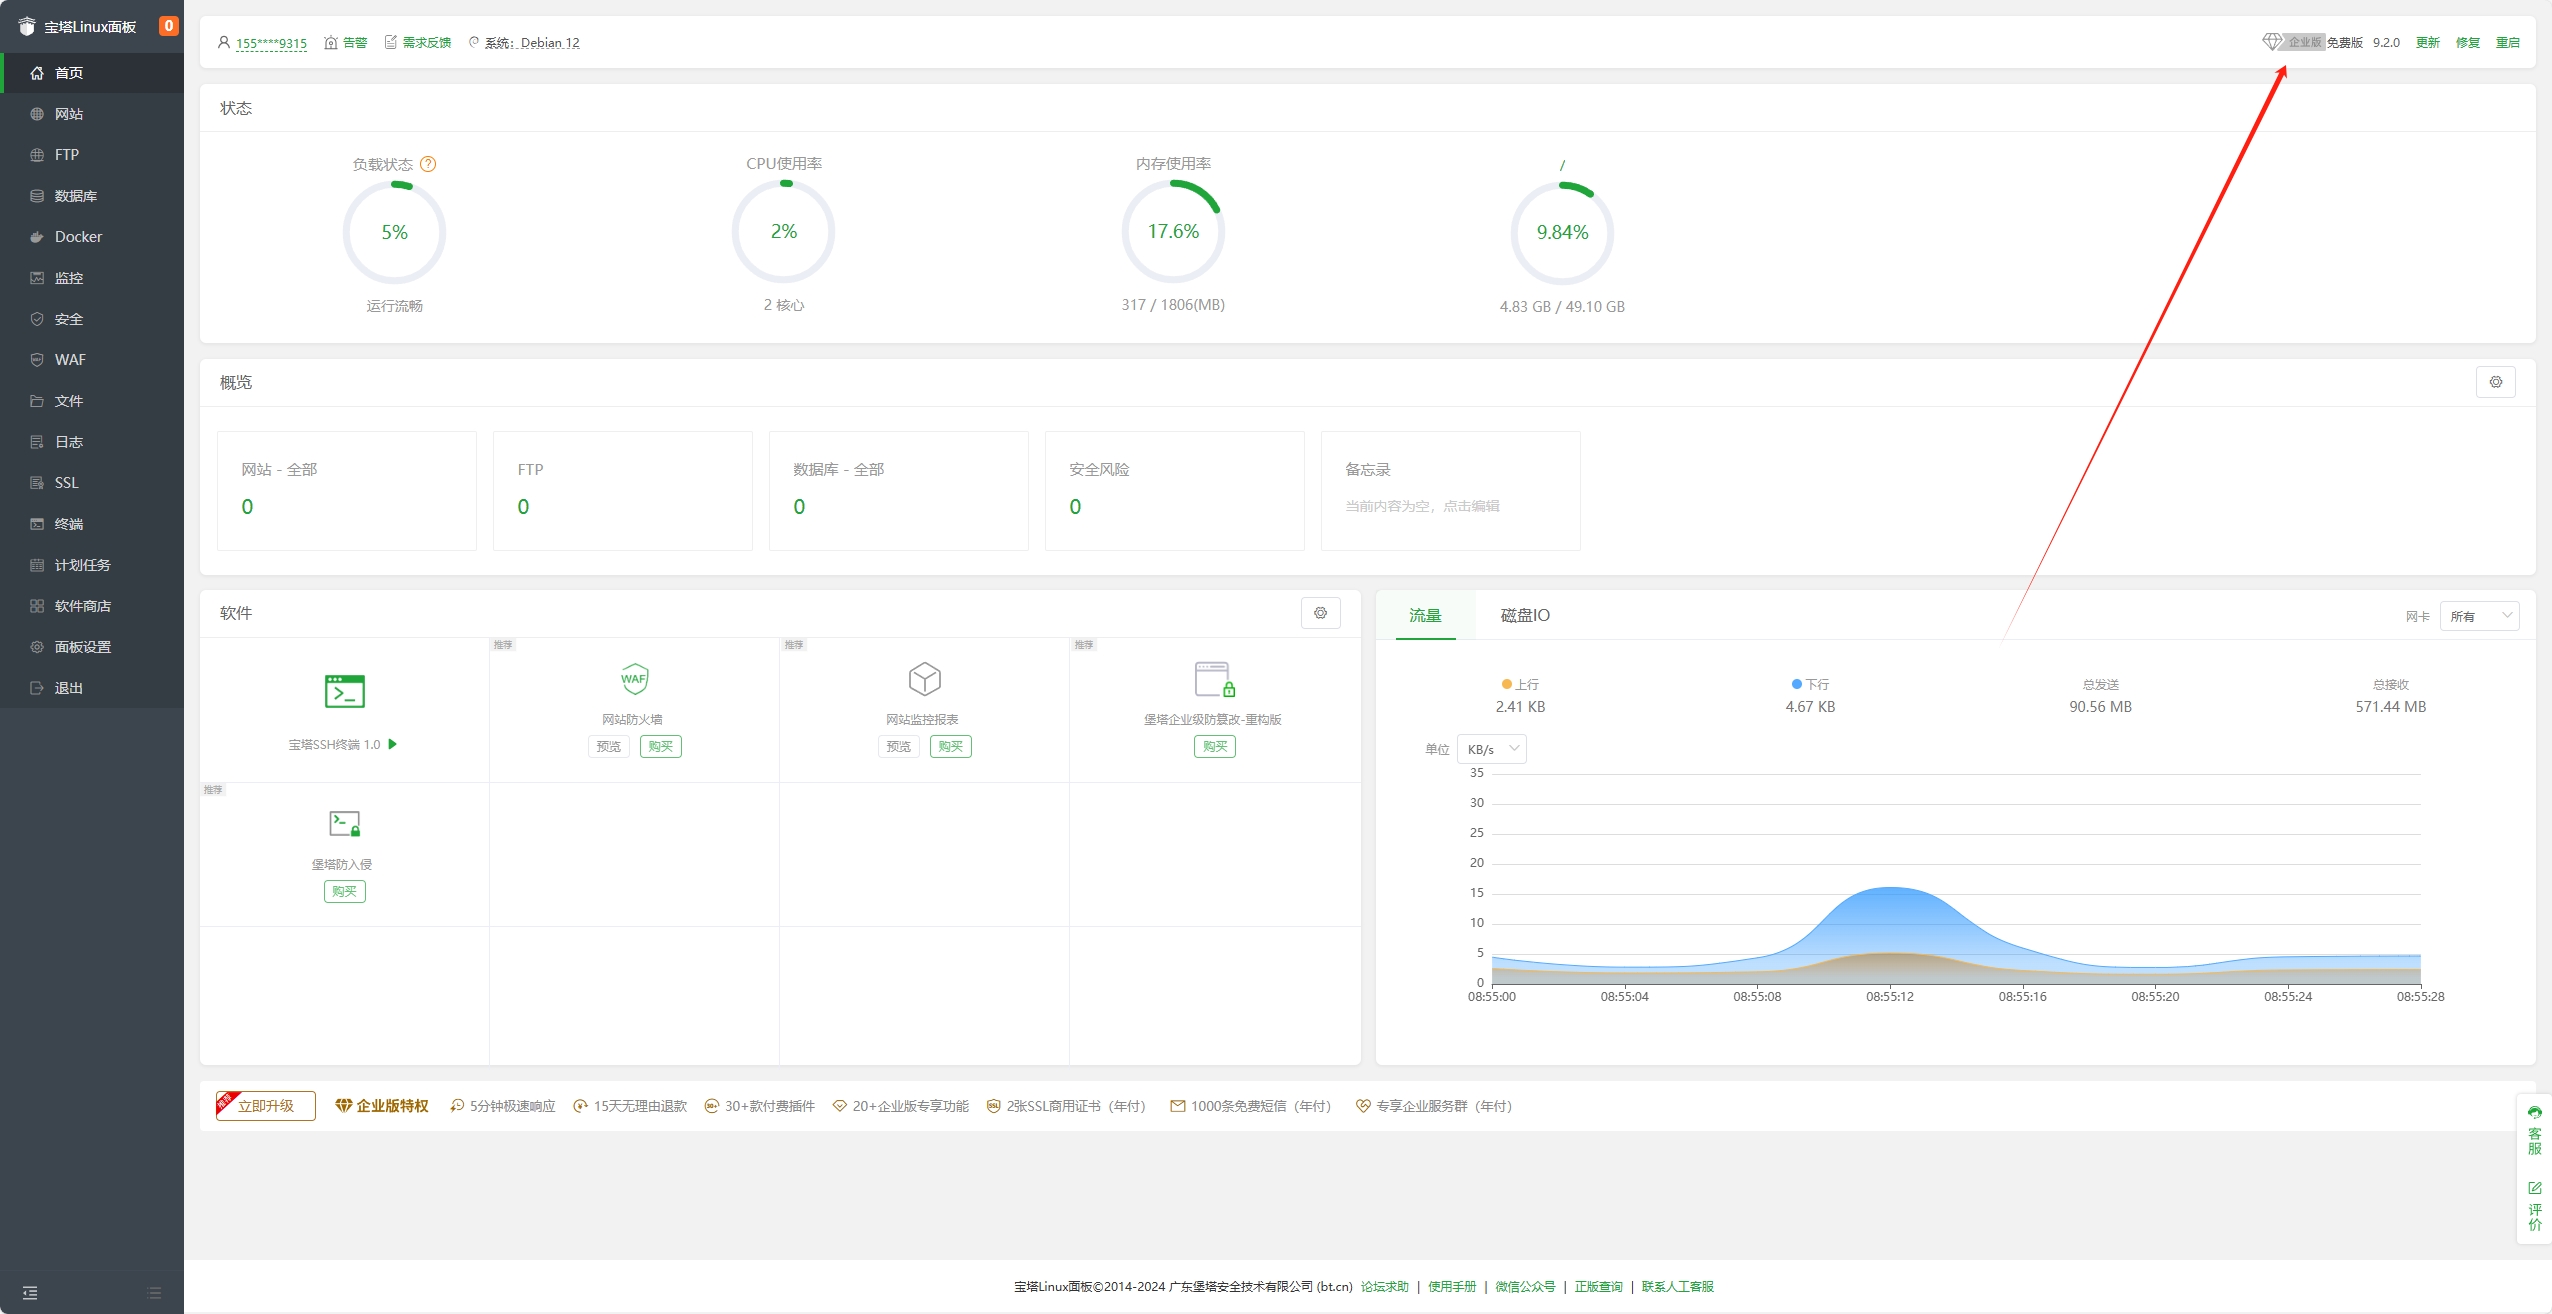This screenshot has height=1314, width=2552.
Task: Click the software panel gear icon
Action: click(1320, 613)
